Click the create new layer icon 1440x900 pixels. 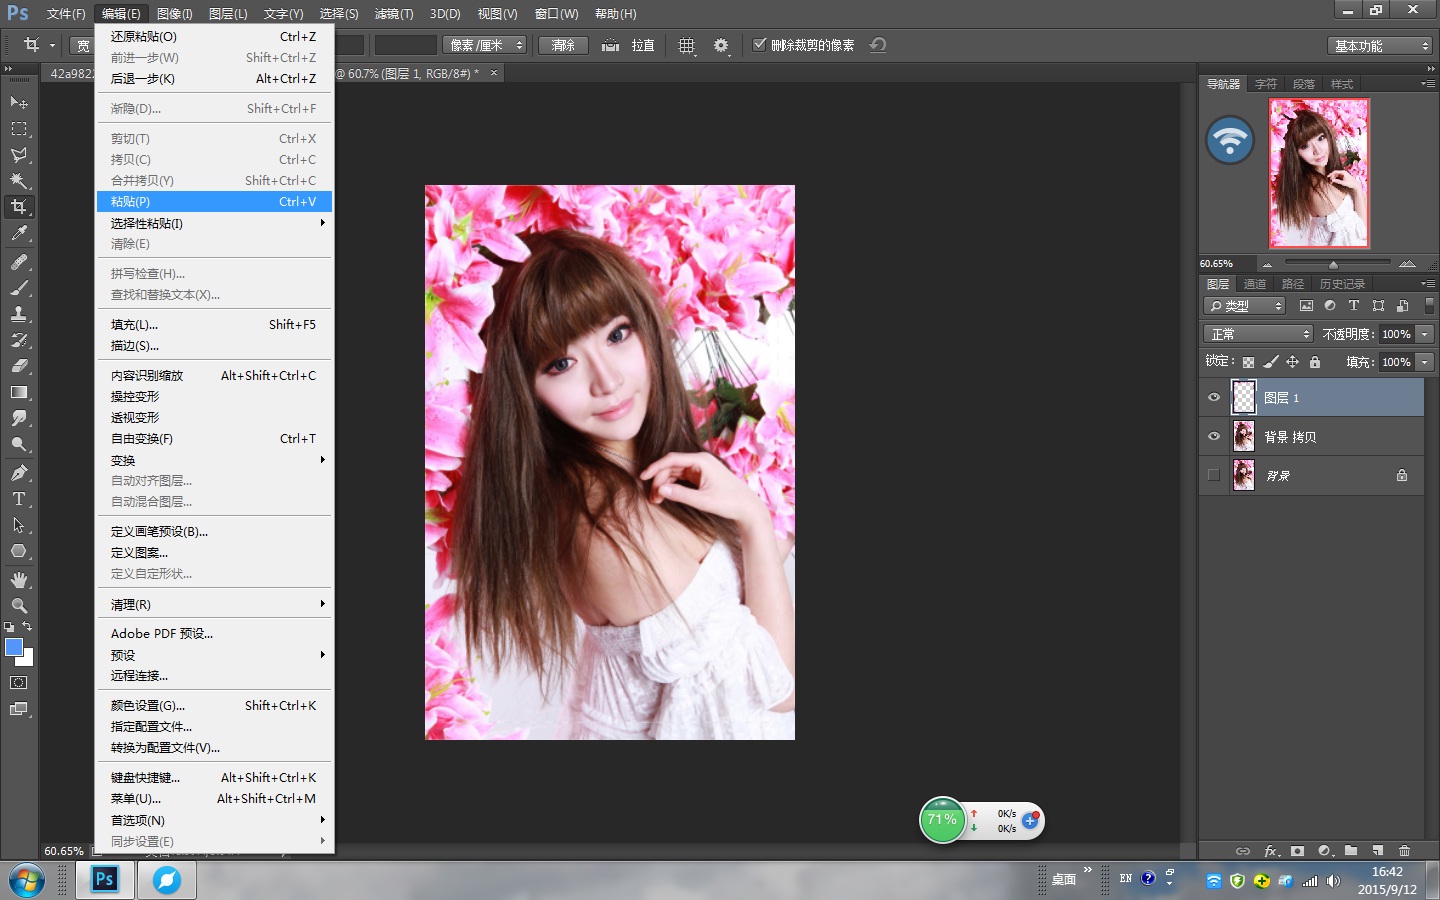(x=1377, y=851)
